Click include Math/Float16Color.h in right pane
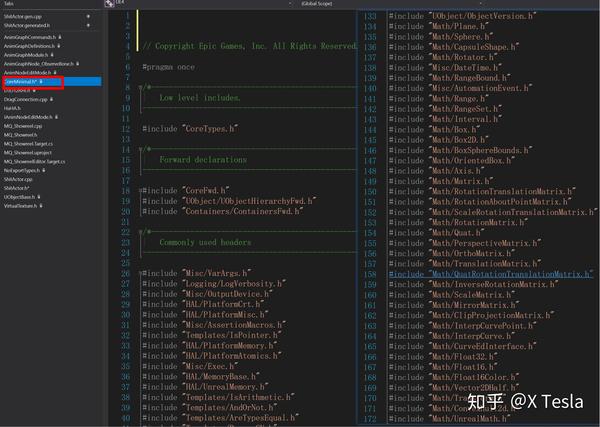The image size is (600, 427). 454,378
